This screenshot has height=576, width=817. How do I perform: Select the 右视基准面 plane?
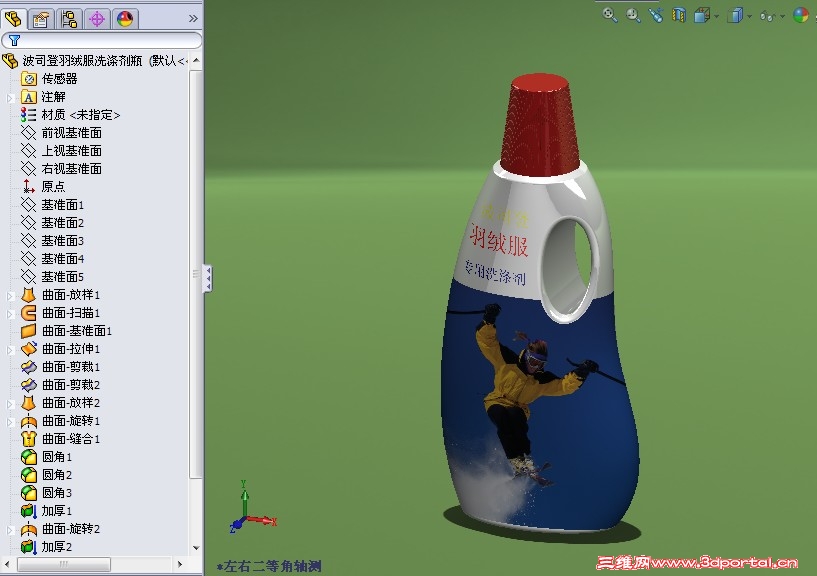point(61,168)
